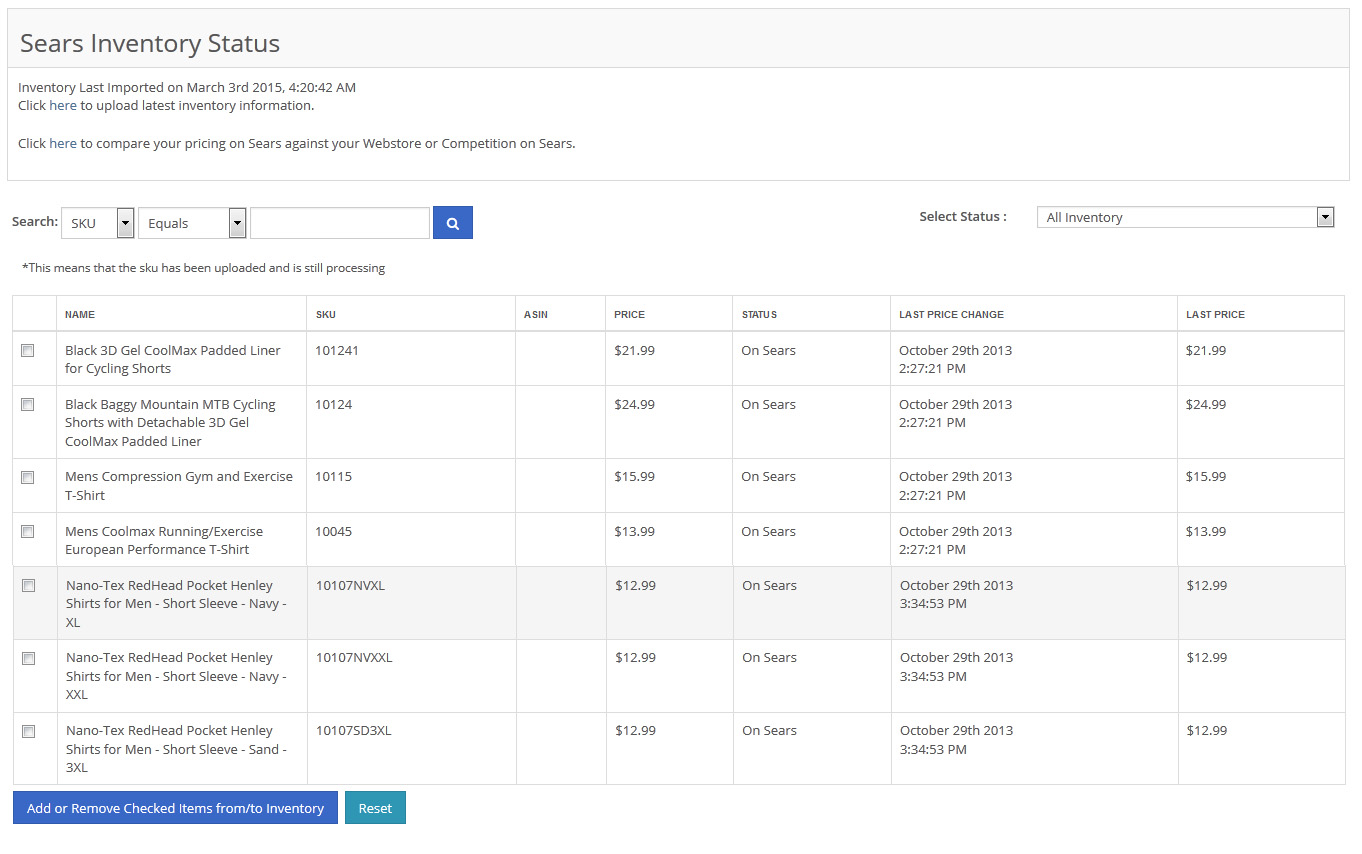The width and height of the screenshot is (1362, 854).
Task: Open the All Inventory status dropdown
Action: (x=1186, y=217)
